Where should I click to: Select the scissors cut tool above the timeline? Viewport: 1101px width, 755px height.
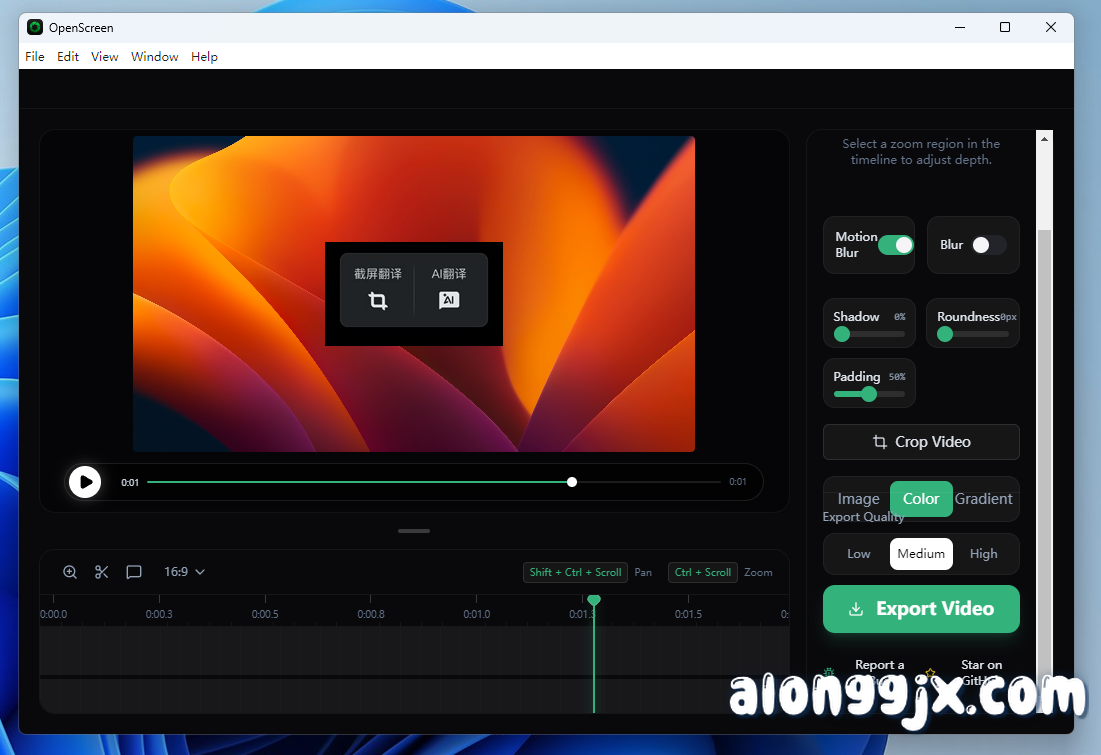[x=101, y=571]
